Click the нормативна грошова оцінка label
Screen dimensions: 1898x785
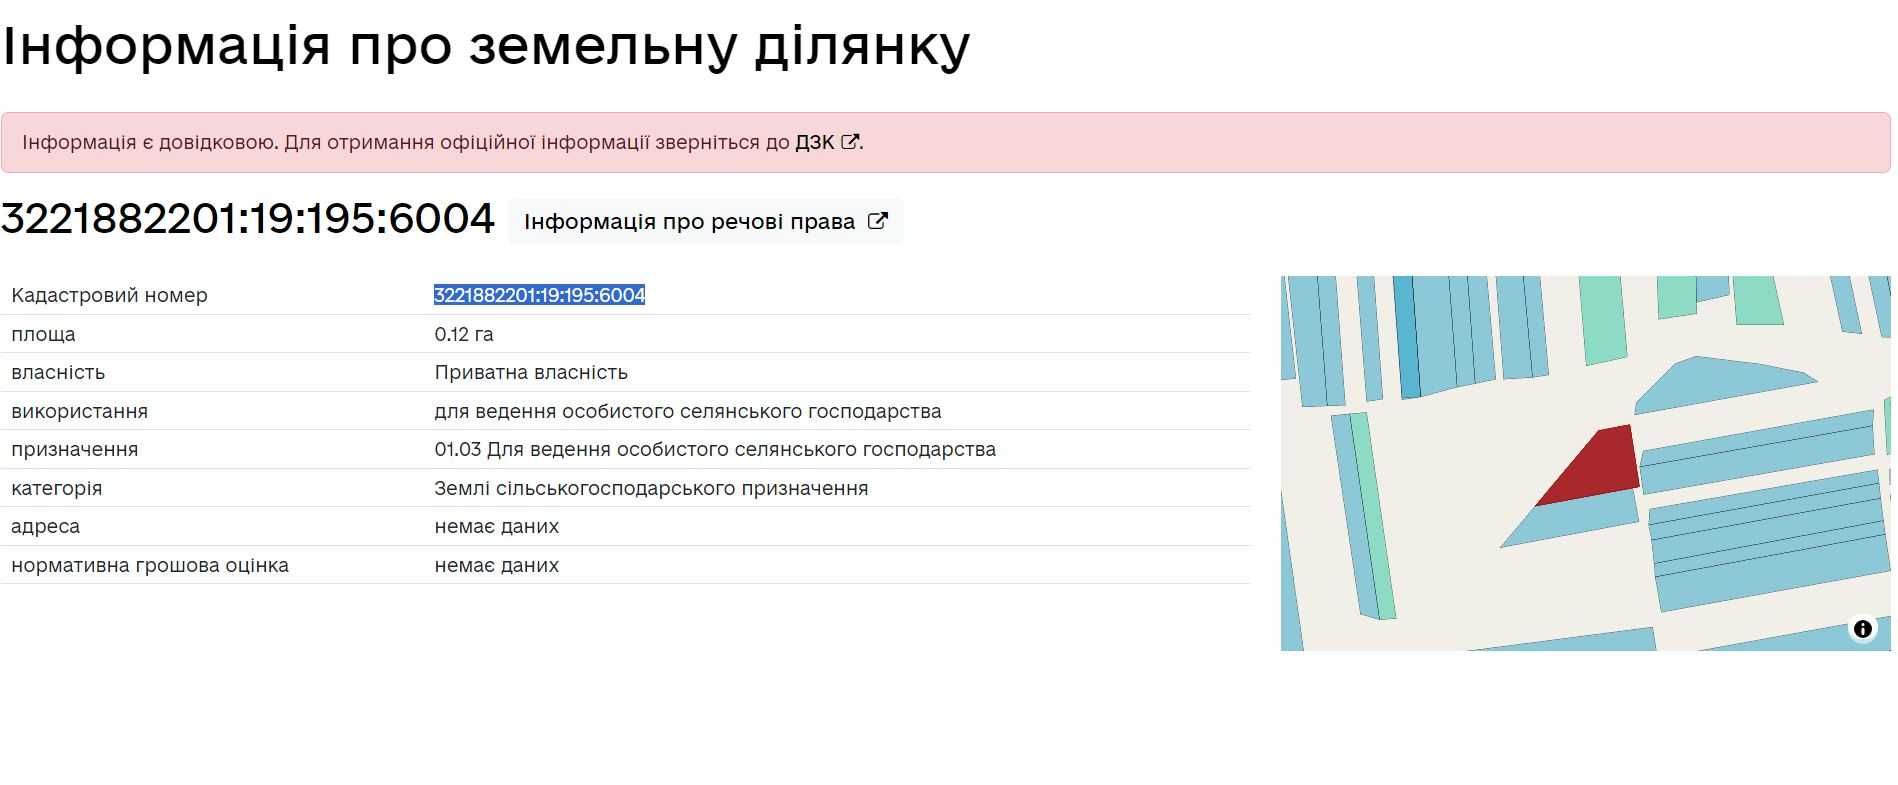pyautogui.click(x=150, y=565)
